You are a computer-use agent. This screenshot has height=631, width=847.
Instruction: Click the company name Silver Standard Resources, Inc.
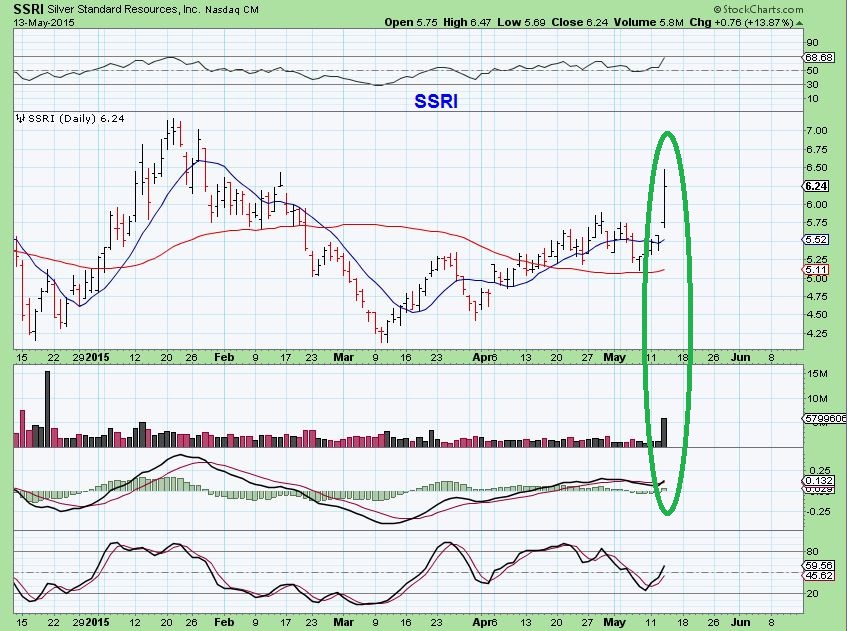point(124,10)
